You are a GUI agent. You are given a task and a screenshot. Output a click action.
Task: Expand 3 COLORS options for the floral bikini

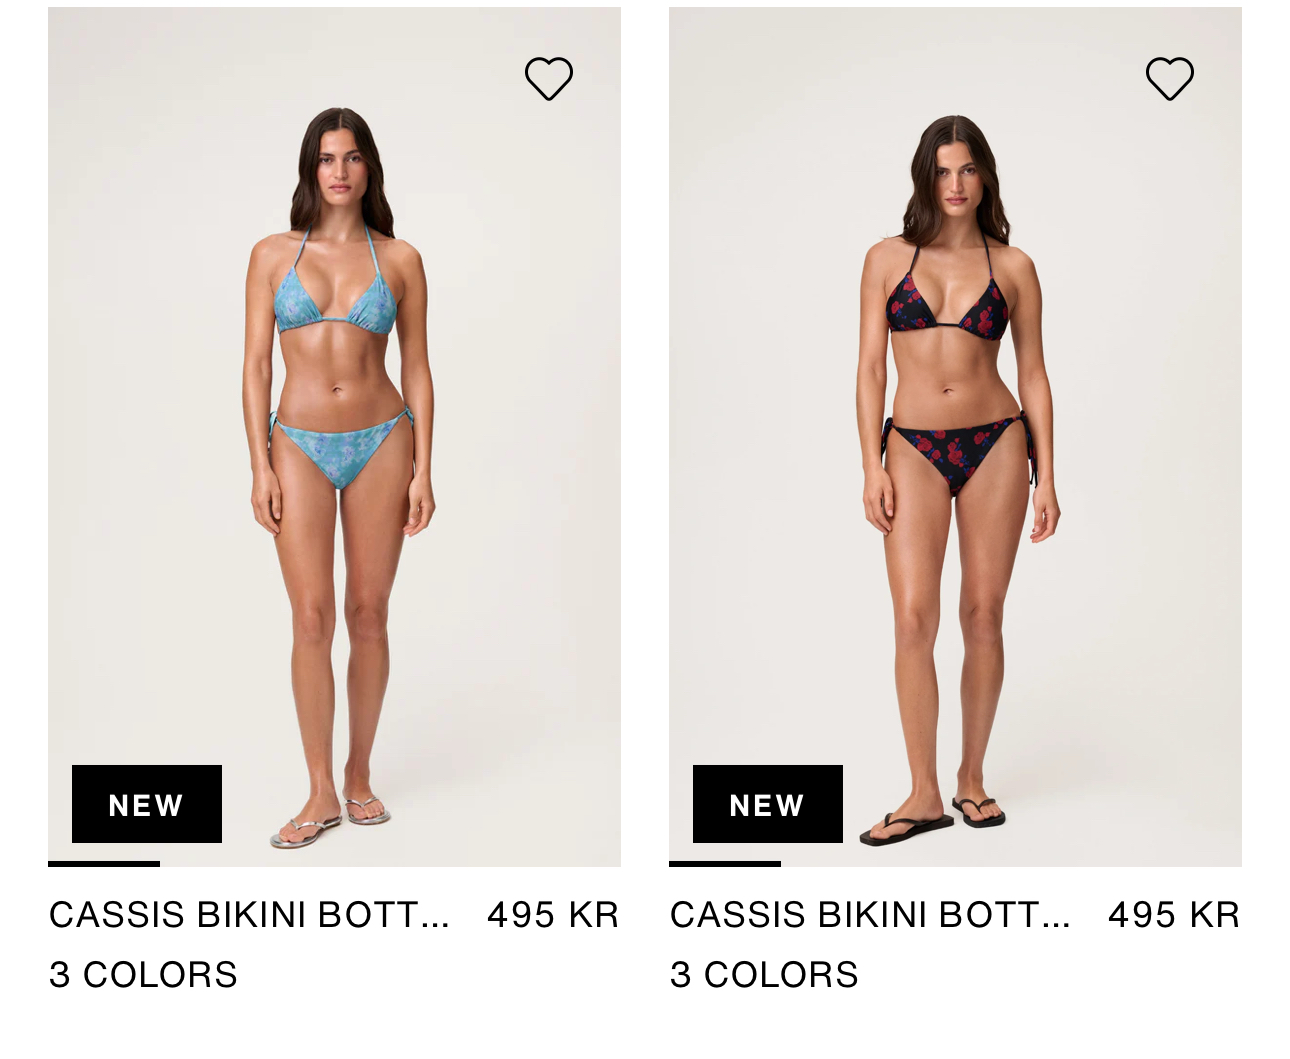click(764, 975)
